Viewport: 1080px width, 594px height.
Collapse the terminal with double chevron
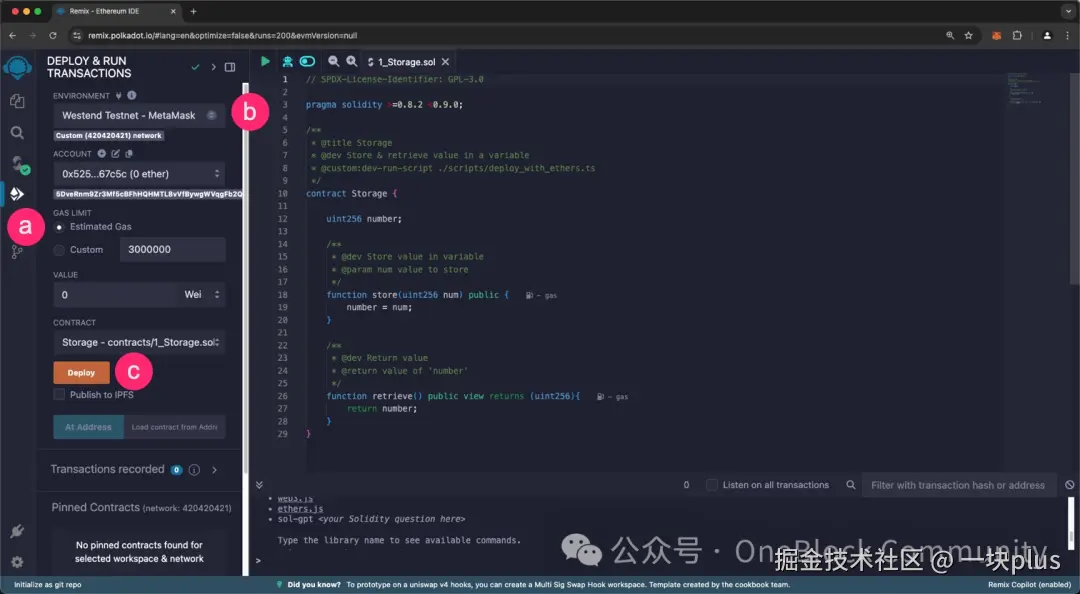260,485
